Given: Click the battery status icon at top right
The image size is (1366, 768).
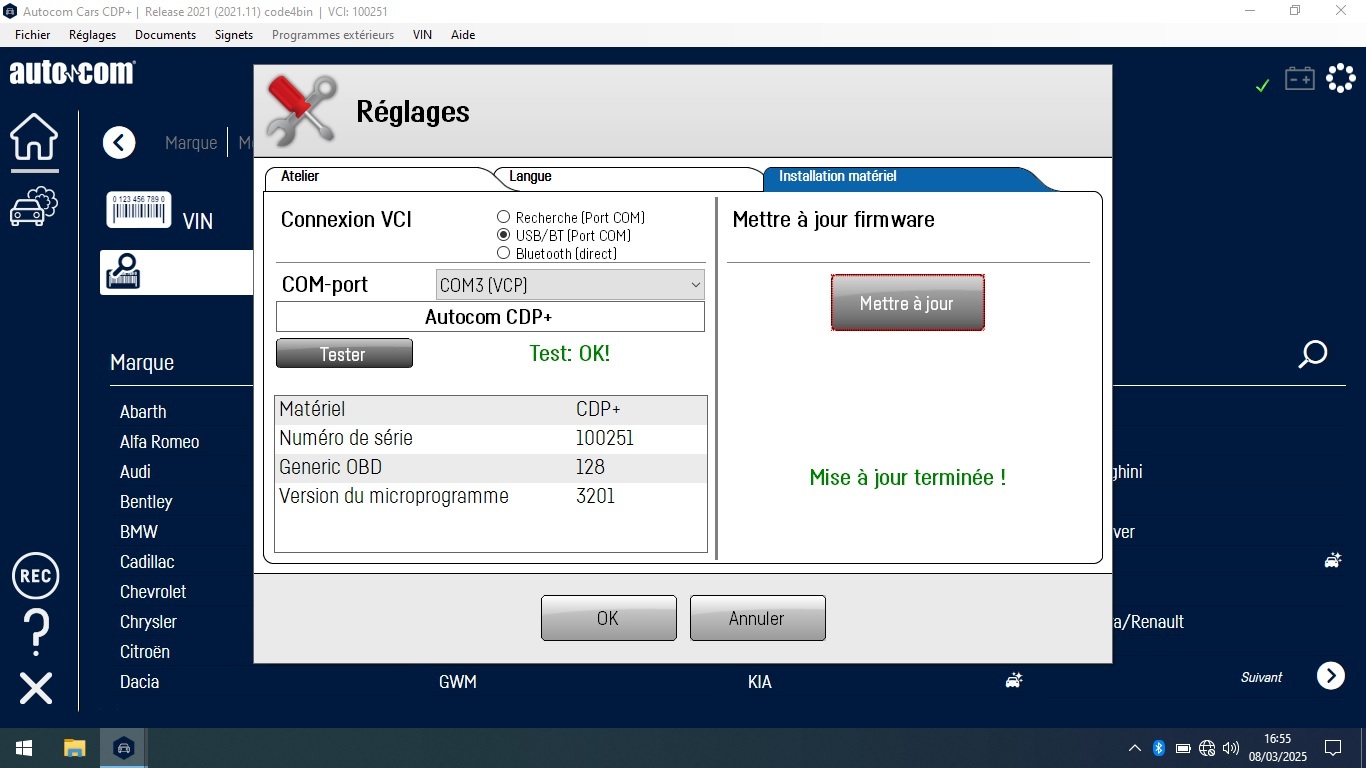Looking at the screenshot, I should tap(1300, 78).
